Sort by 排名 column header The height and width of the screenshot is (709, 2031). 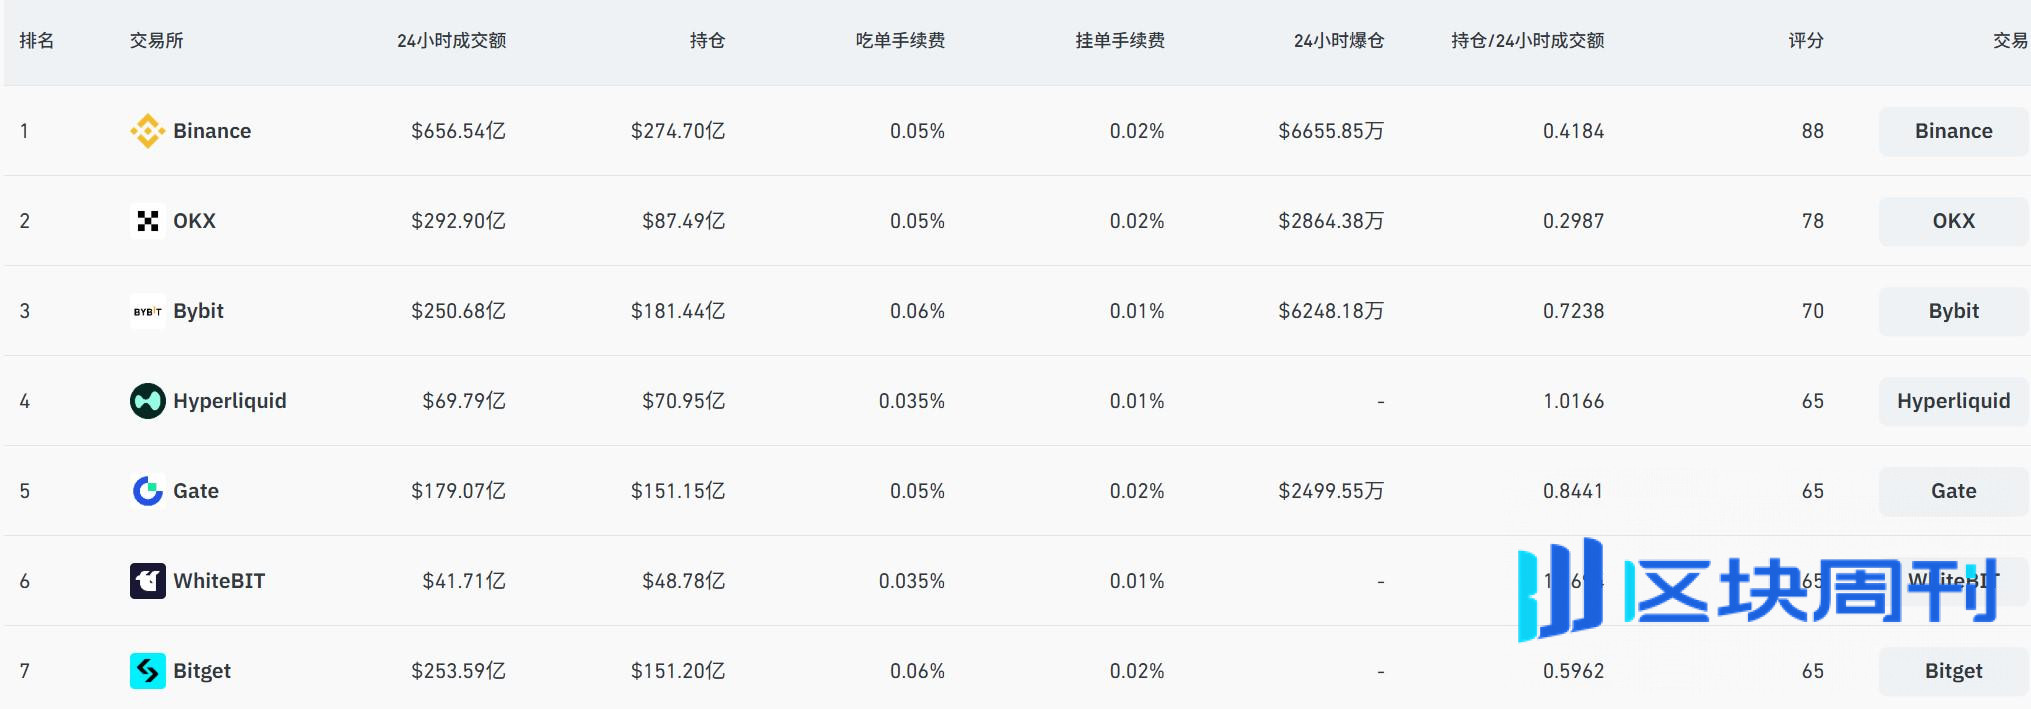[x=37, y=41]
